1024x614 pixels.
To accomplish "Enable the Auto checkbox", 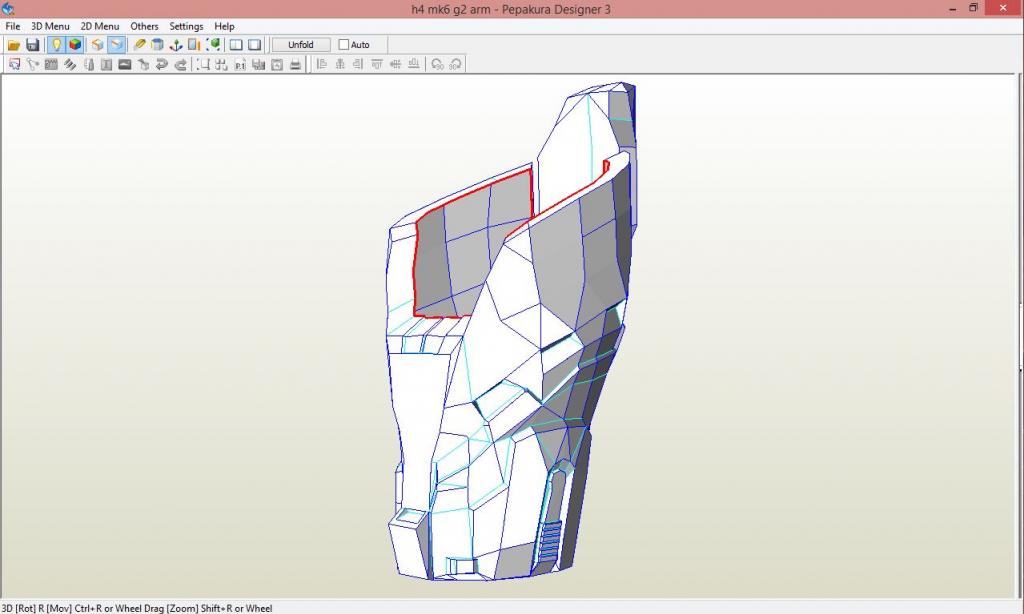I will pyautogui.click(x=344, y=44).
